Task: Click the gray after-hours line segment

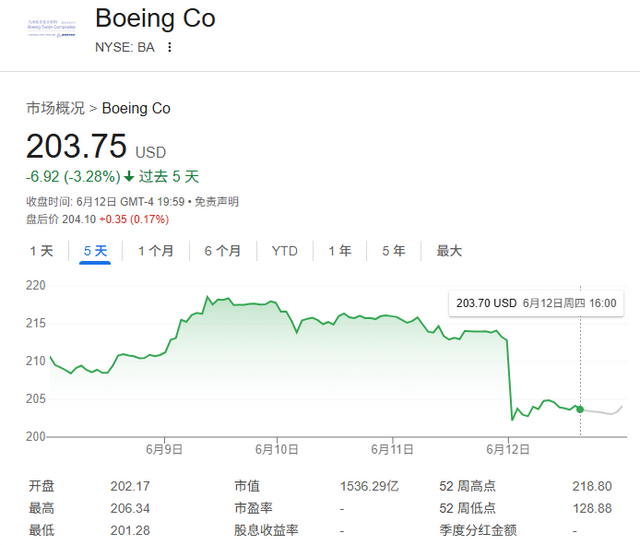Action: (604, 412)
